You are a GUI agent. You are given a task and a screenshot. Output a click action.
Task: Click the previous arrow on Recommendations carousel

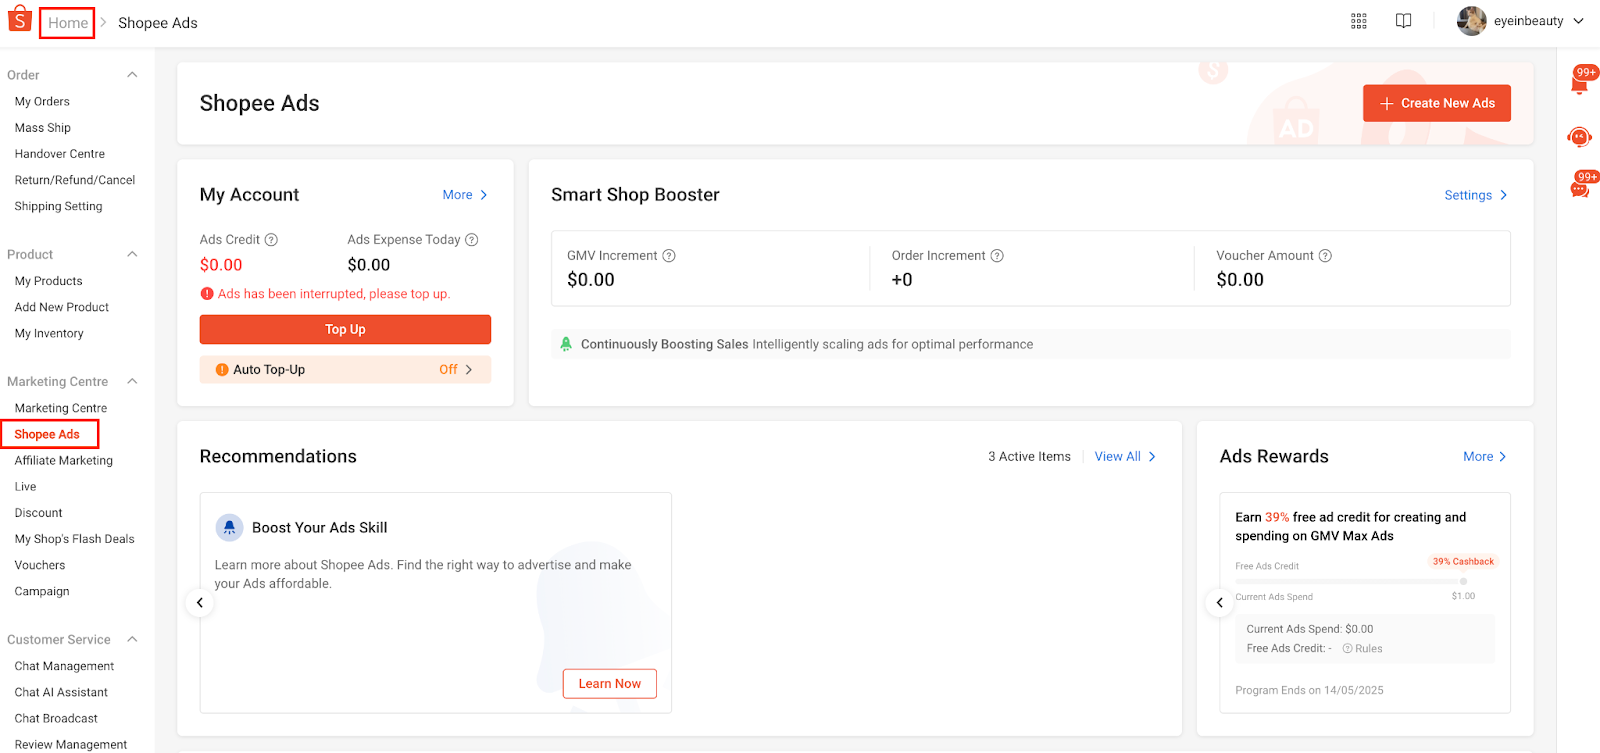click(x=200, y=603)
